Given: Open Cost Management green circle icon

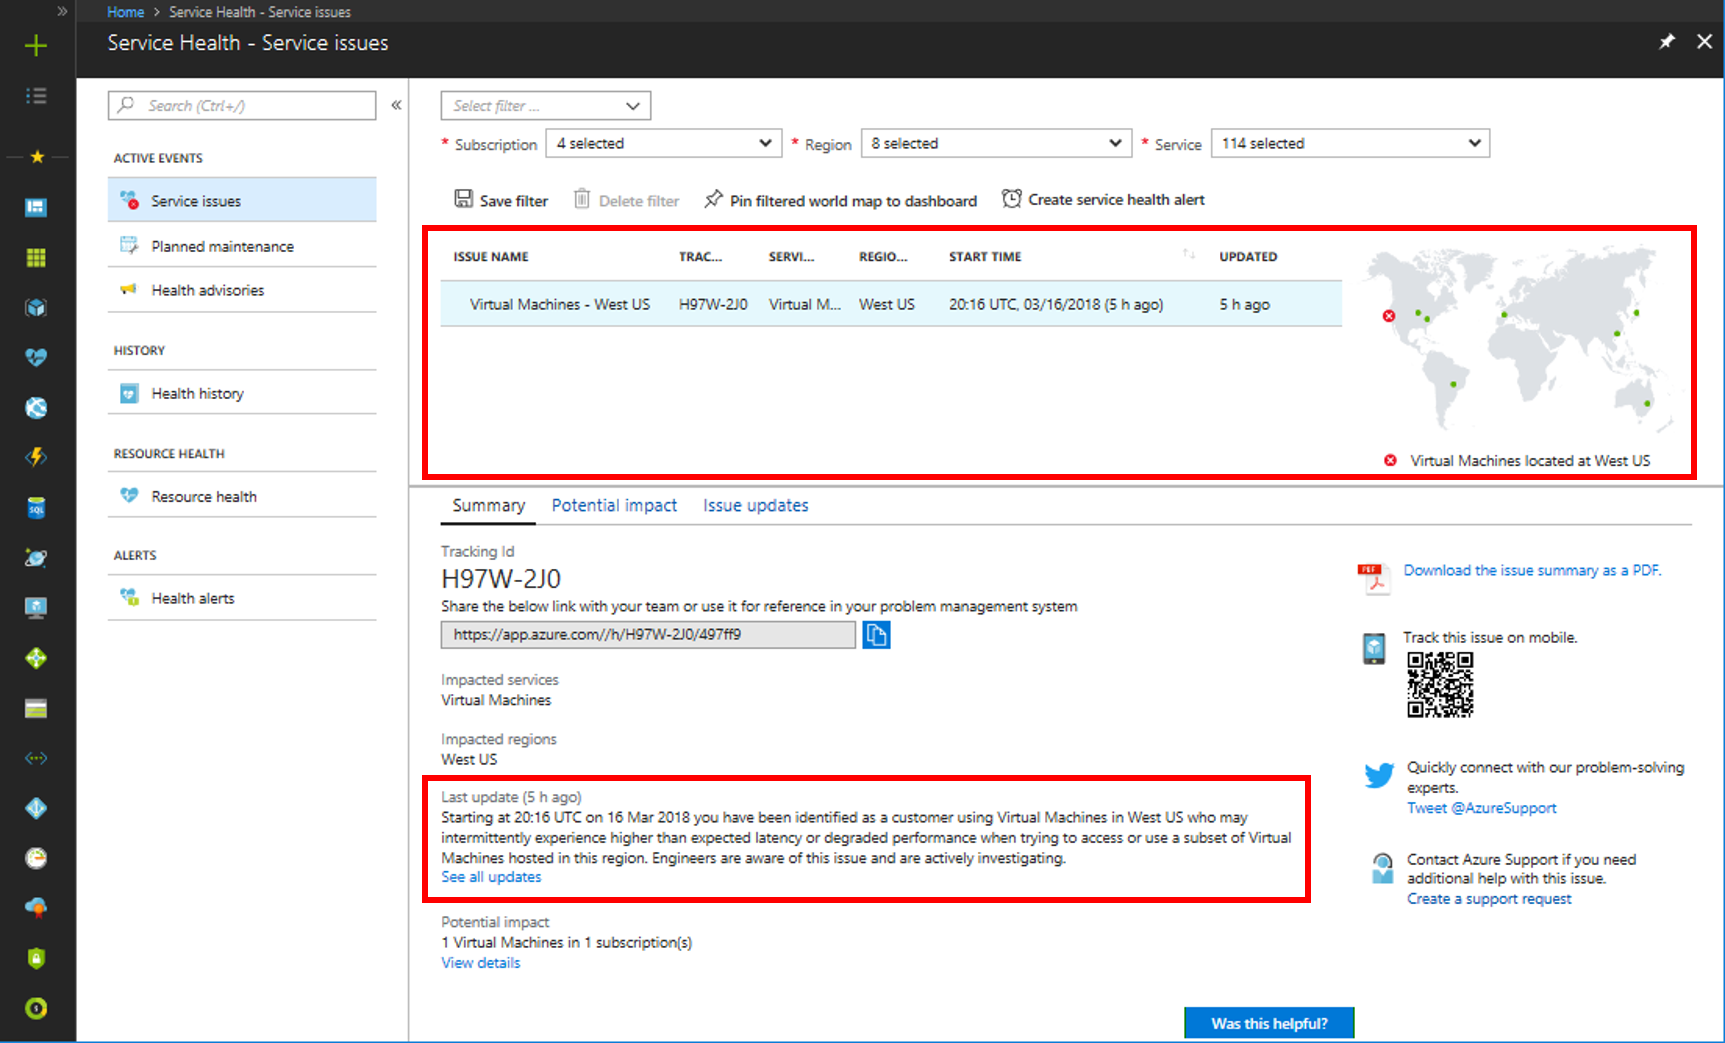Looking at the screenshot, I should click(36, 1008).
